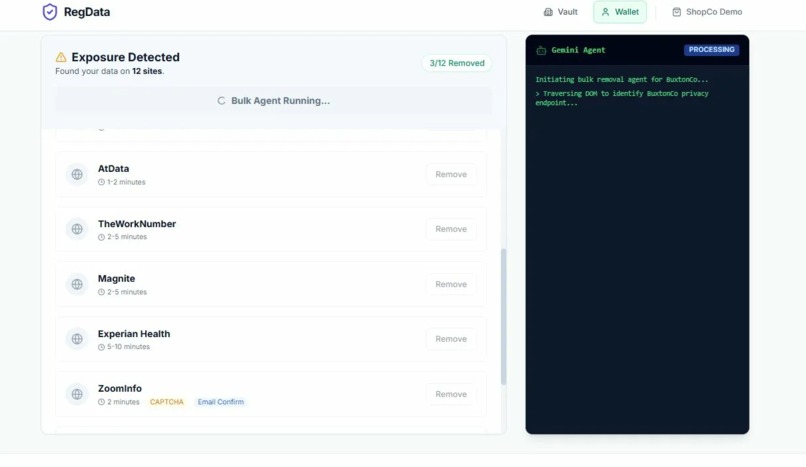806x467 pixels.
Task: Click the globe icon for Magnite
Action: [77, 284]
